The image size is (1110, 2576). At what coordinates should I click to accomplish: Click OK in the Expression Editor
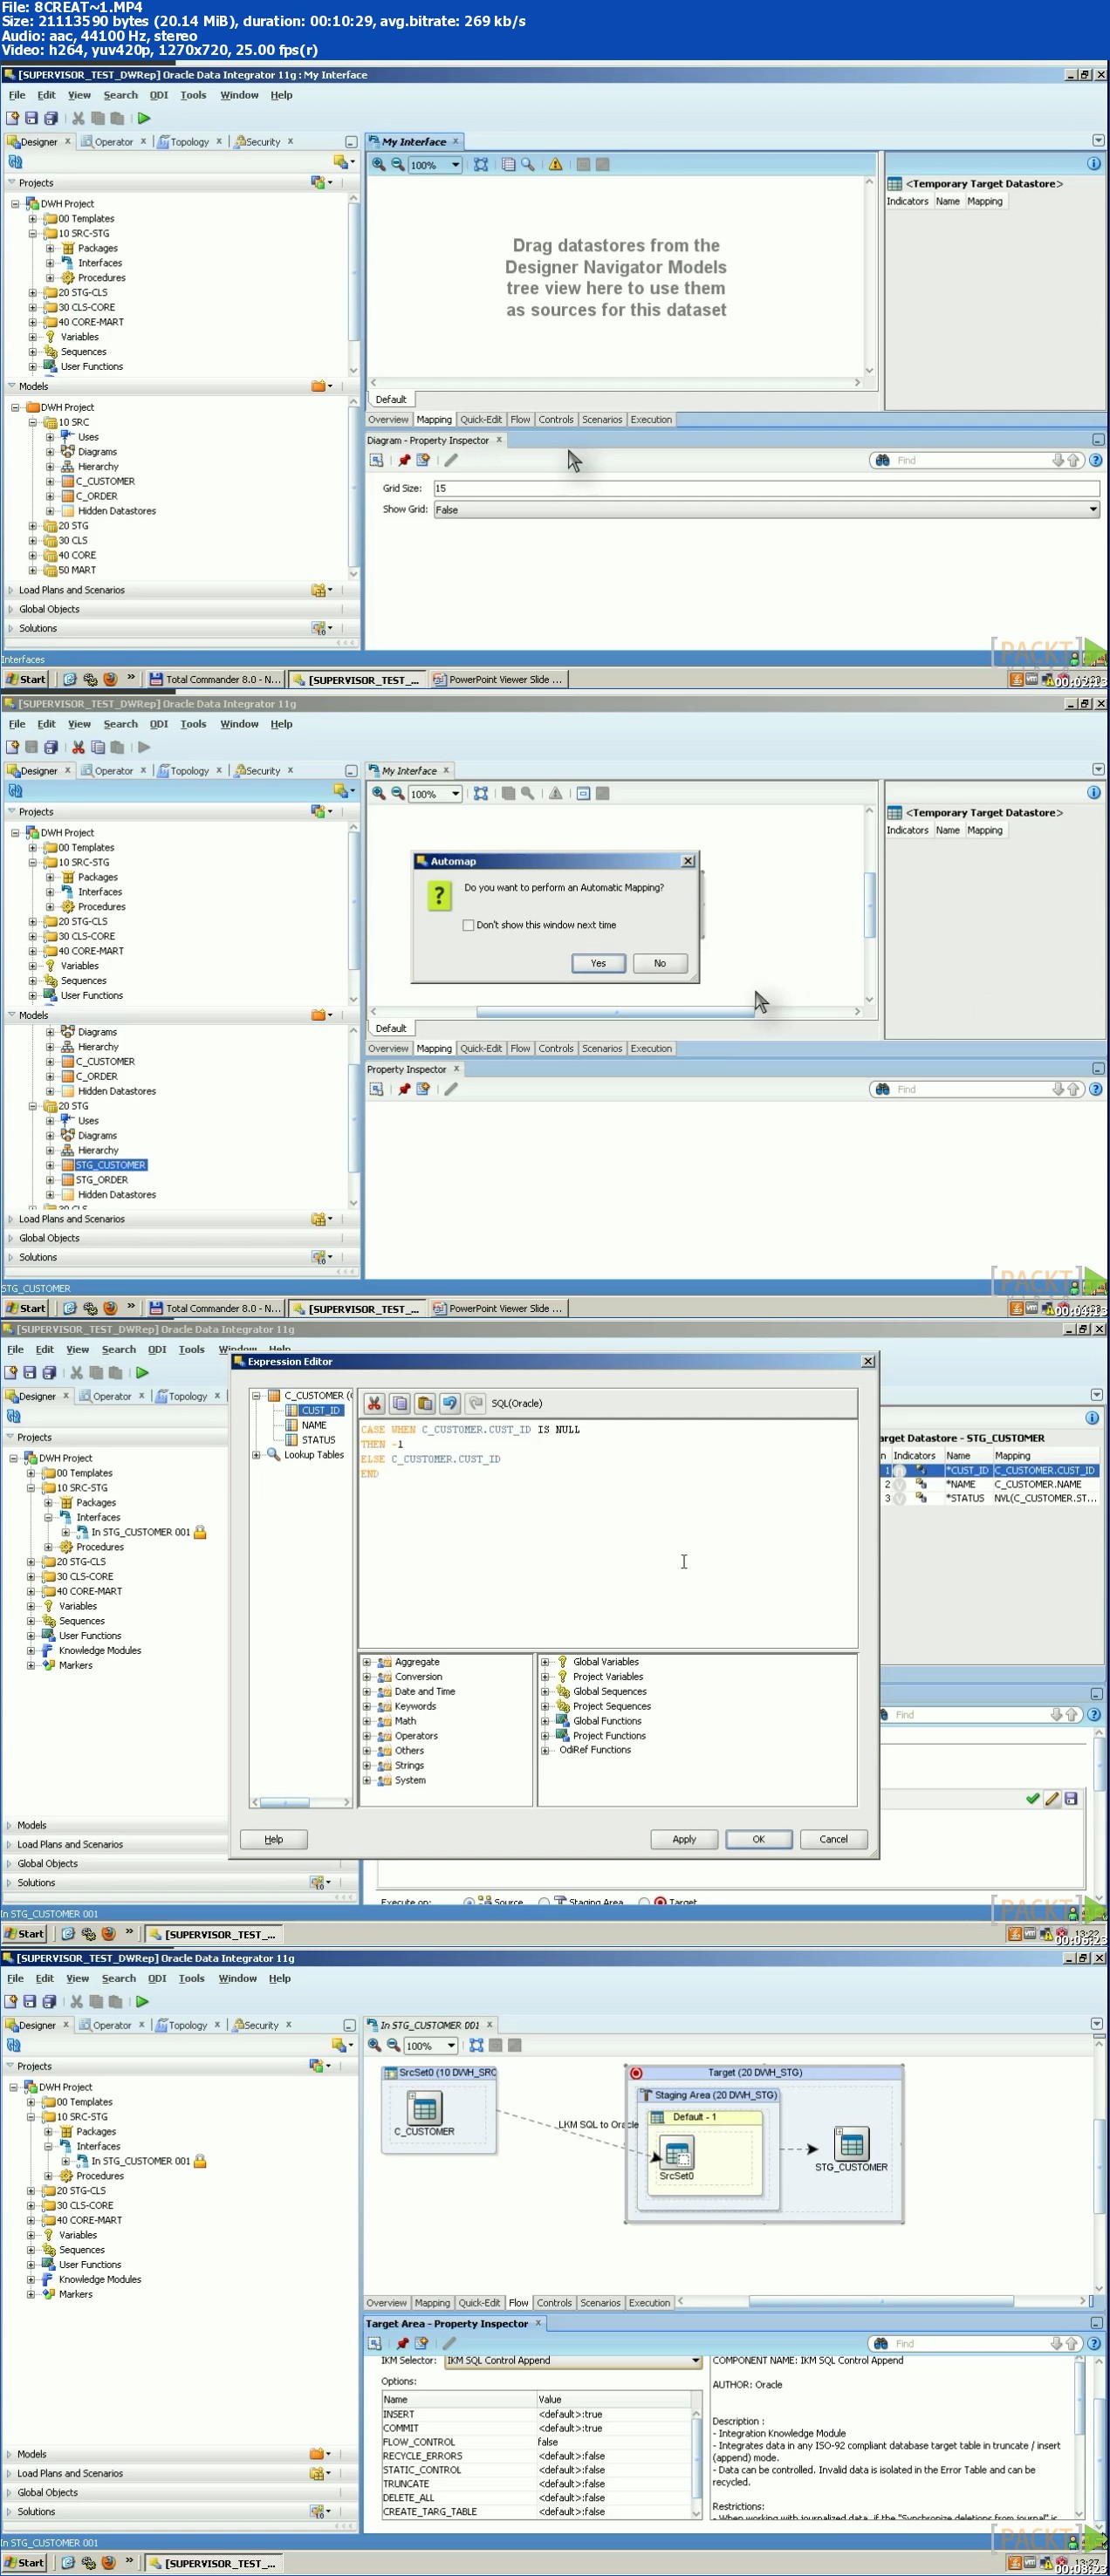click(758, 1839)
